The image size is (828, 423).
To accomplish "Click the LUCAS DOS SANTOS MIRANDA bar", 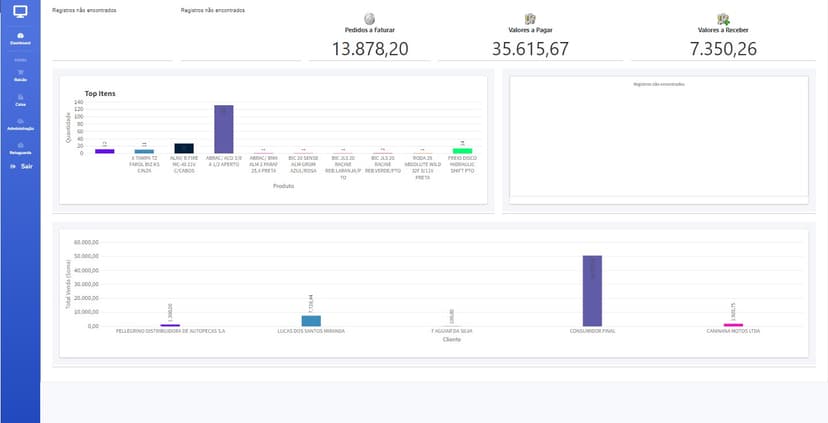I will tap(311, 321).
